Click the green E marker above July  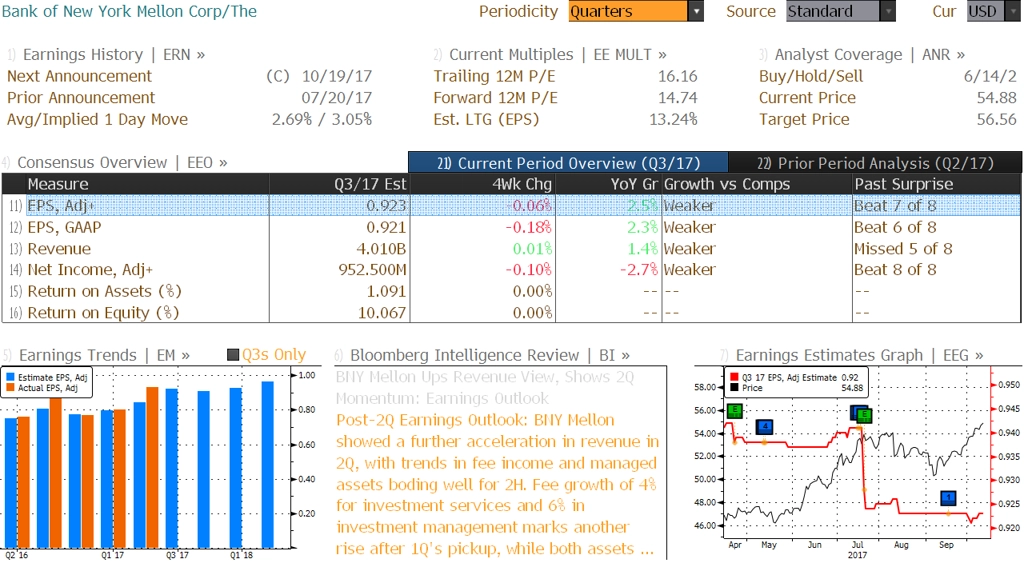(863, 415)
